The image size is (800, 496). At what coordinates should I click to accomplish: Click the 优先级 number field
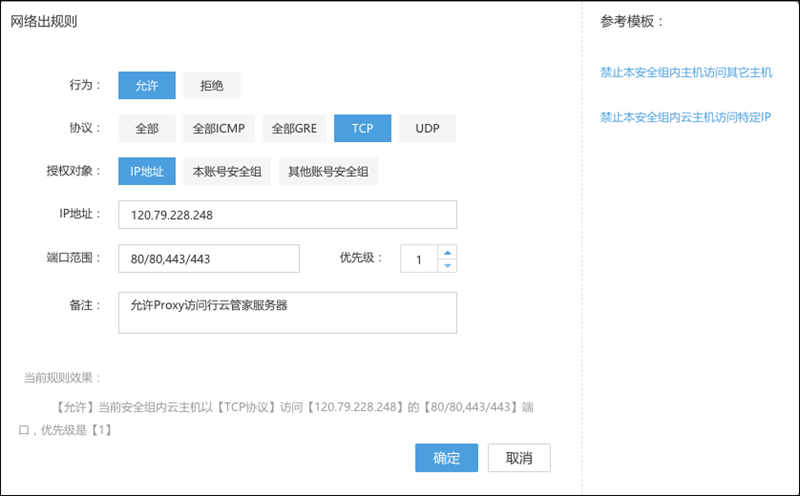(419, 259)
